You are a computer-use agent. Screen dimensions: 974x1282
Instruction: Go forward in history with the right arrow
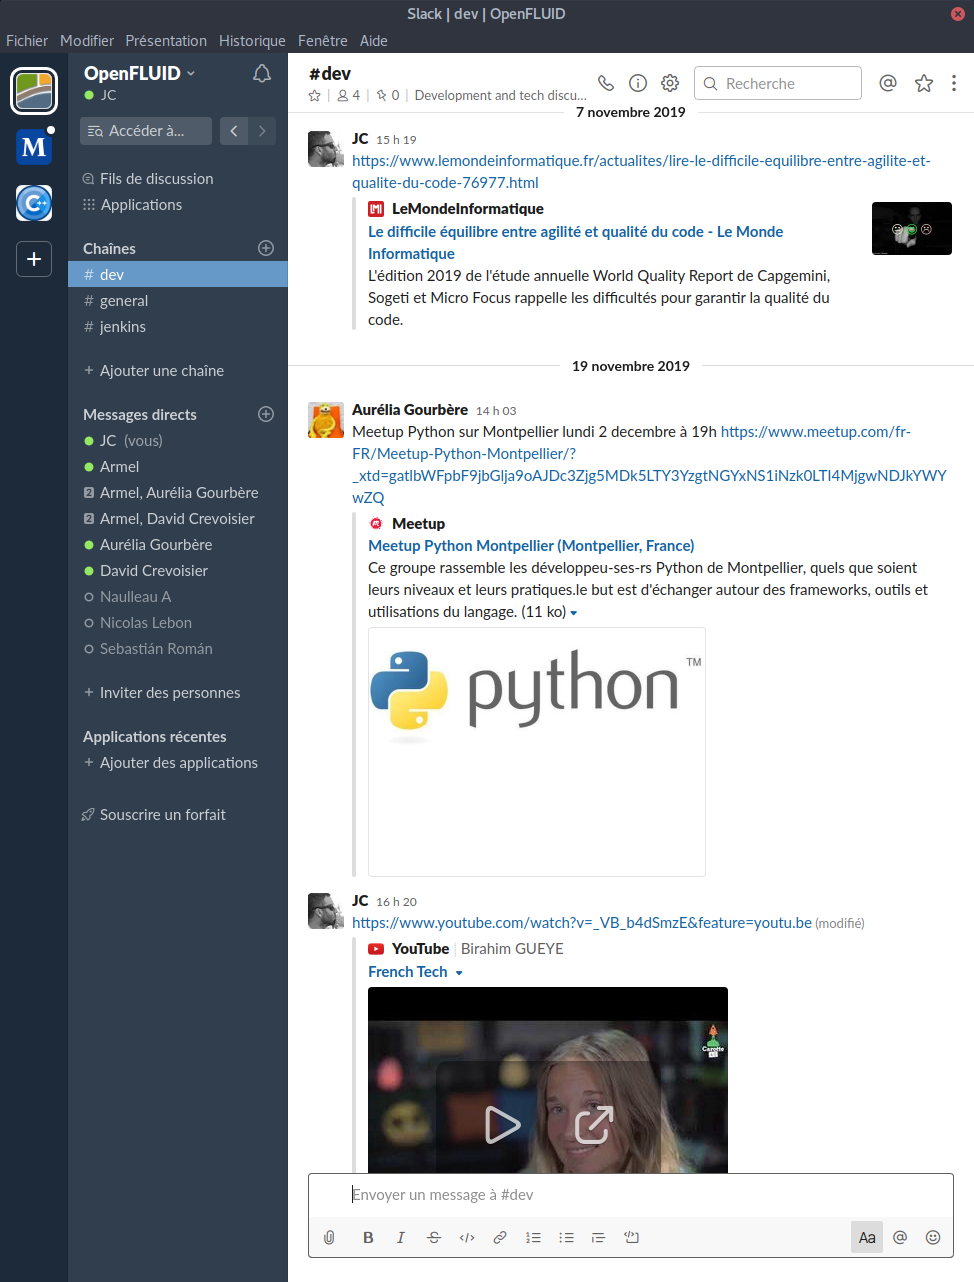pos(262,131)
